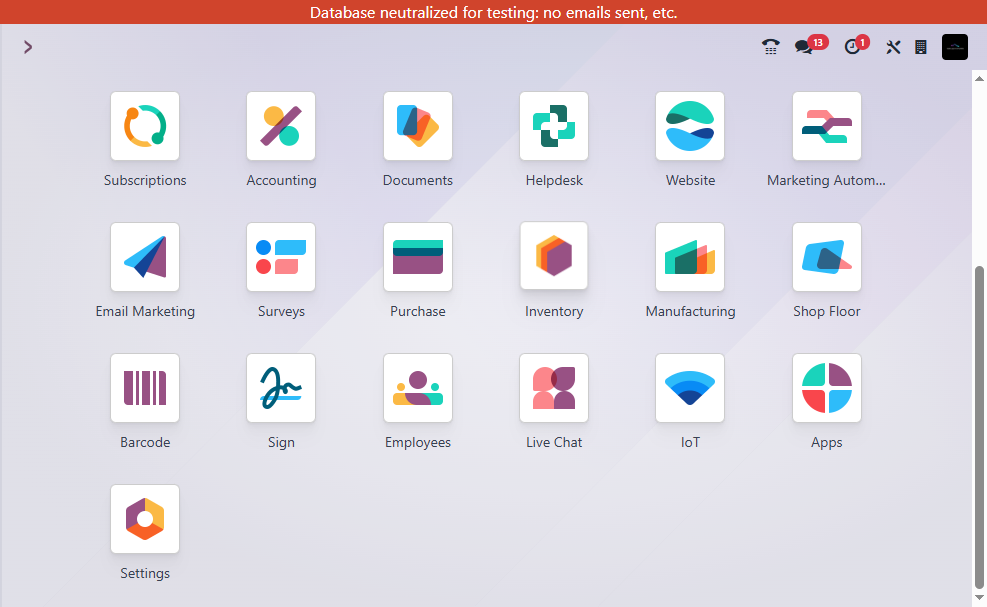Open the activities clock icon

click(856, 46)
